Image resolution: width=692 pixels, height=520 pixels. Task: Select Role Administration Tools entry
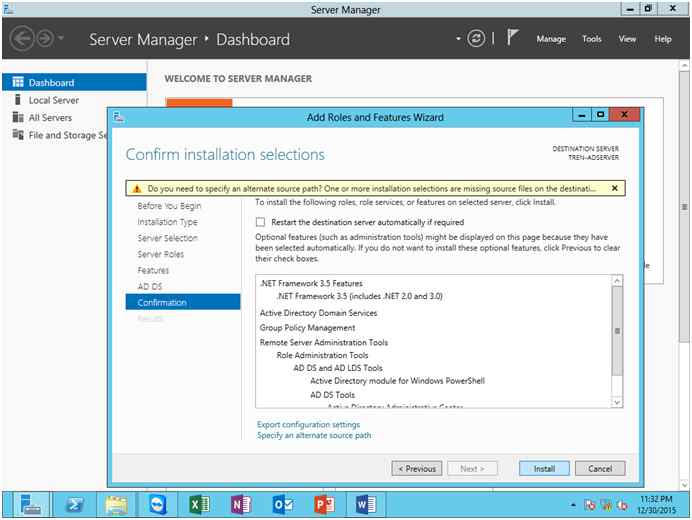tap(322, 355)
